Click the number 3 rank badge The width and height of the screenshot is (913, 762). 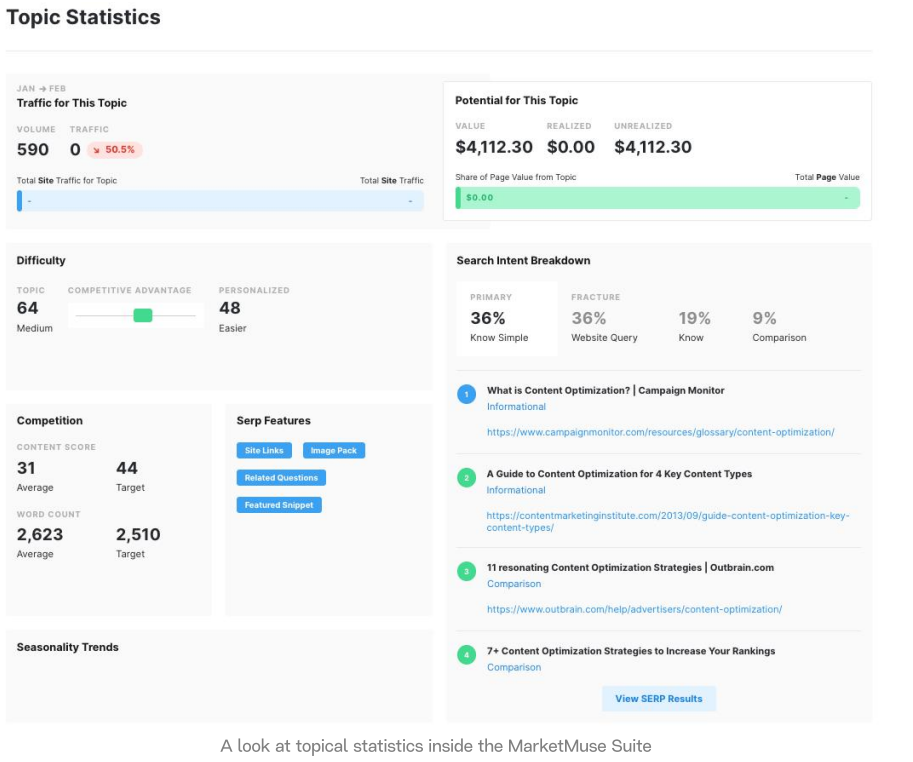pyautogui.click(x=466, y=572)
